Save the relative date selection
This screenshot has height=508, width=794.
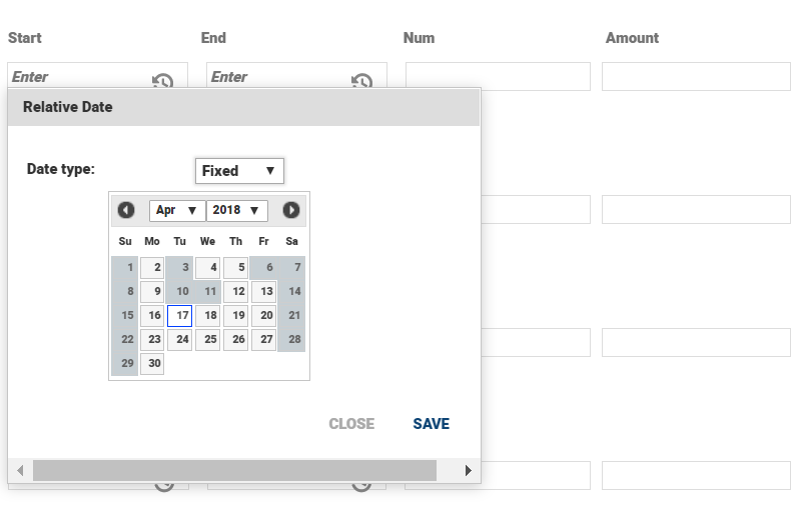tap(431, 424)
